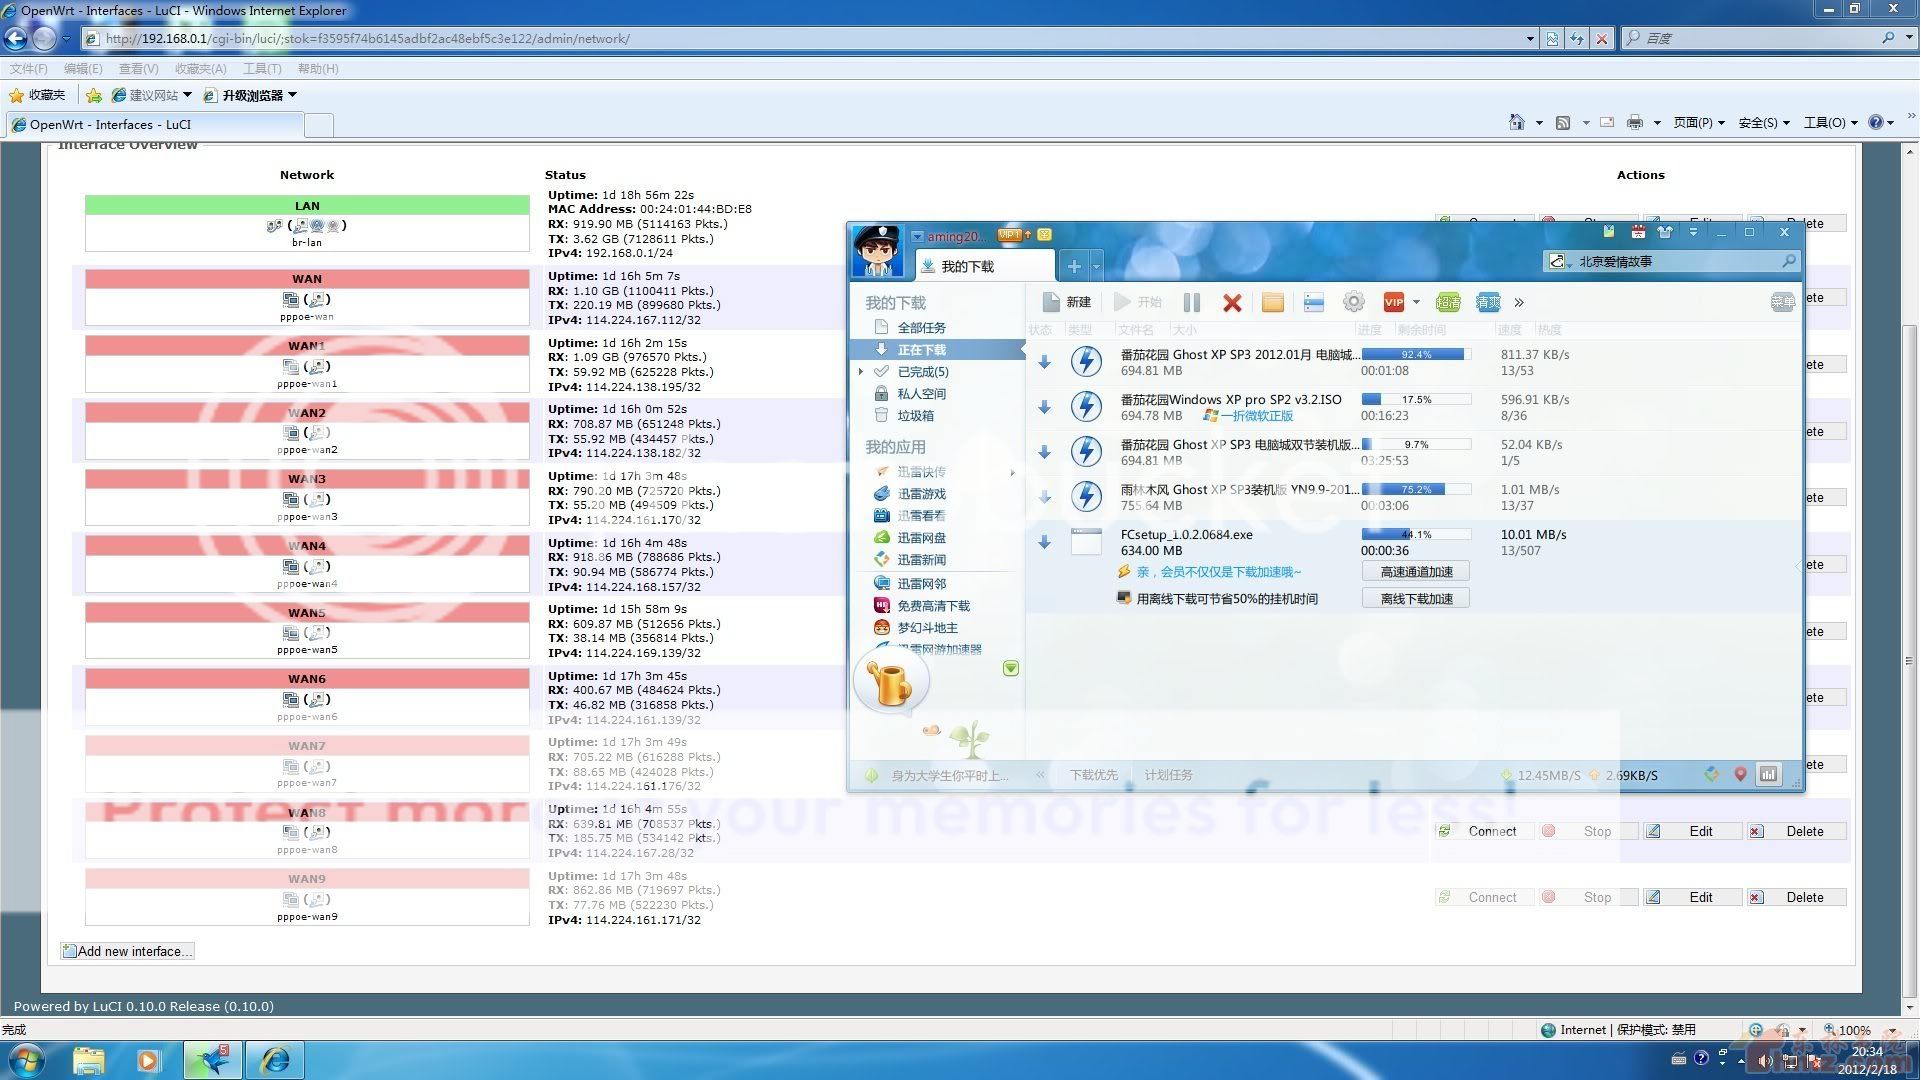Click the IE Home icon

pos(1517,122)
